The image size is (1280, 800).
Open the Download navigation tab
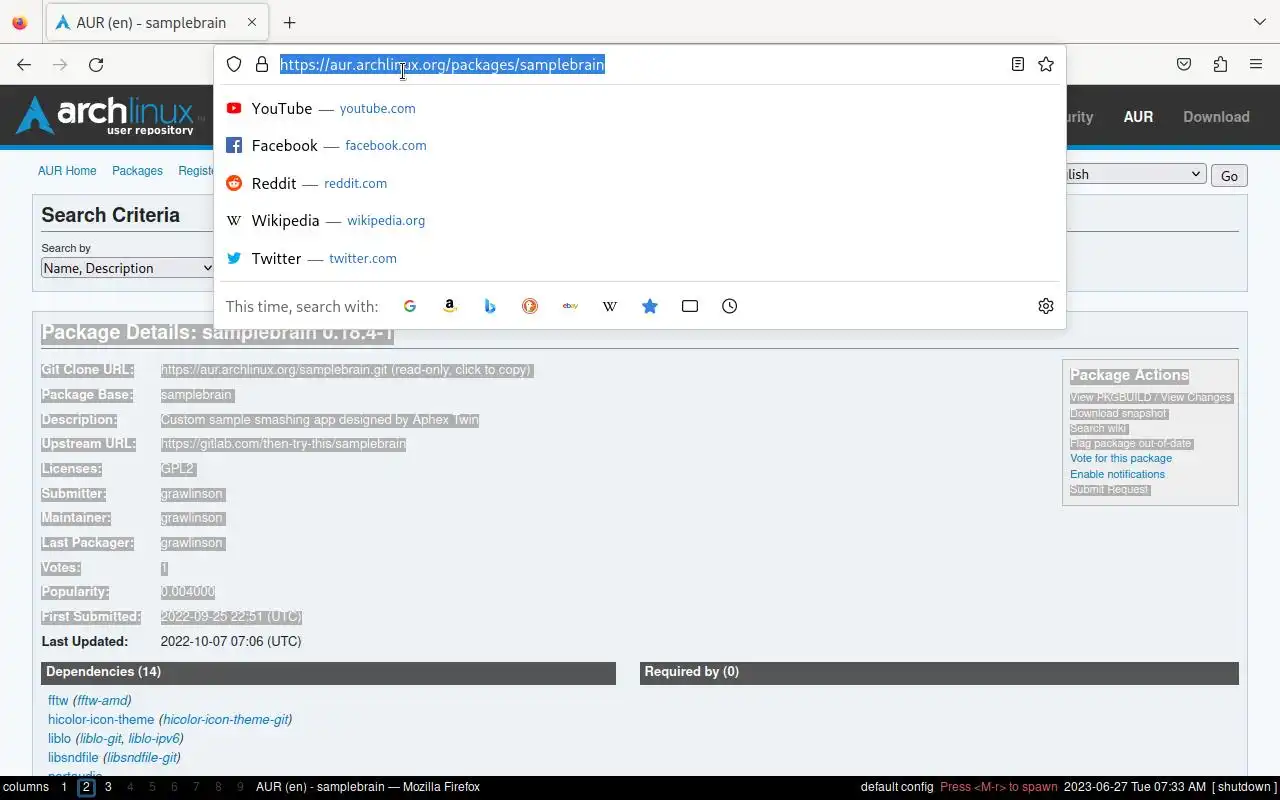click(x=1216, y=116)
